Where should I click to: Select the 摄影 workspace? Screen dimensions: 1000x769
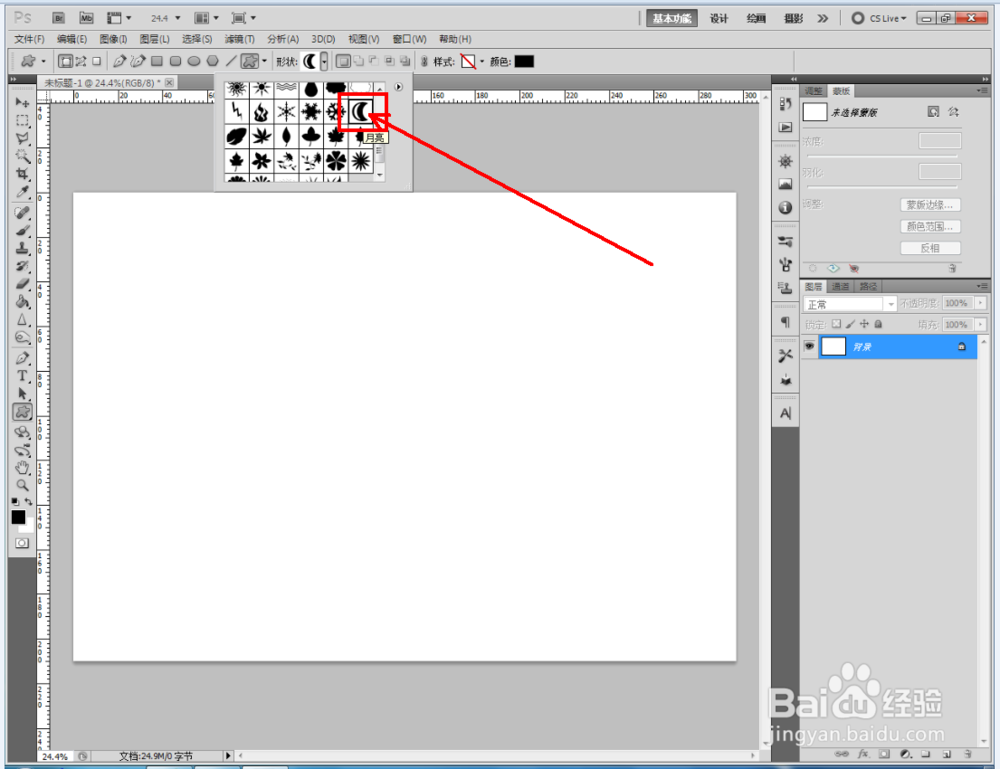[793, 18]
